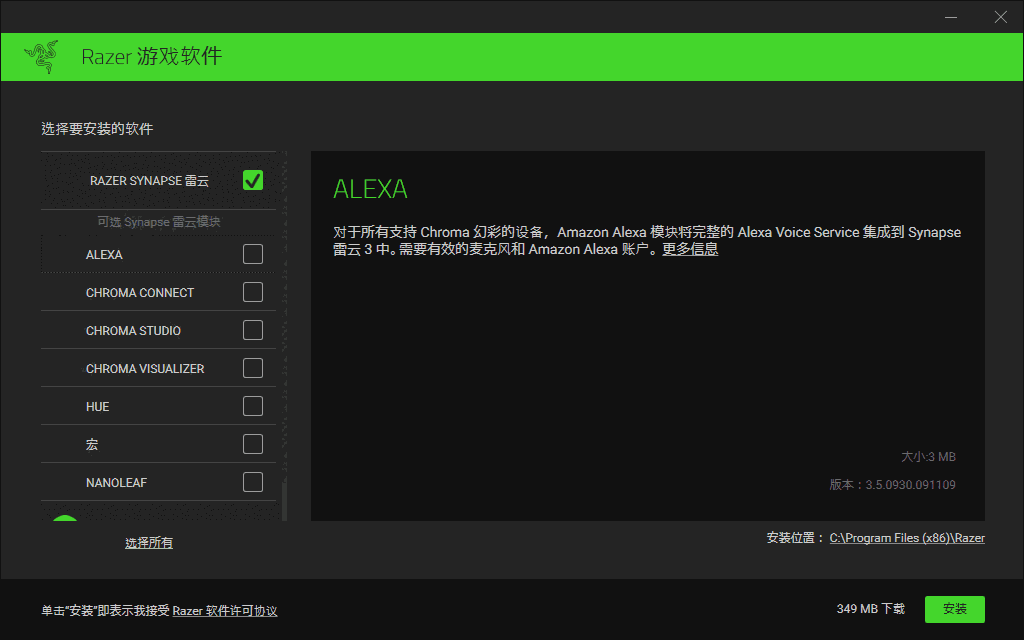Select the ALEXA list row label
1024x640 pixels.
[104, 255]
